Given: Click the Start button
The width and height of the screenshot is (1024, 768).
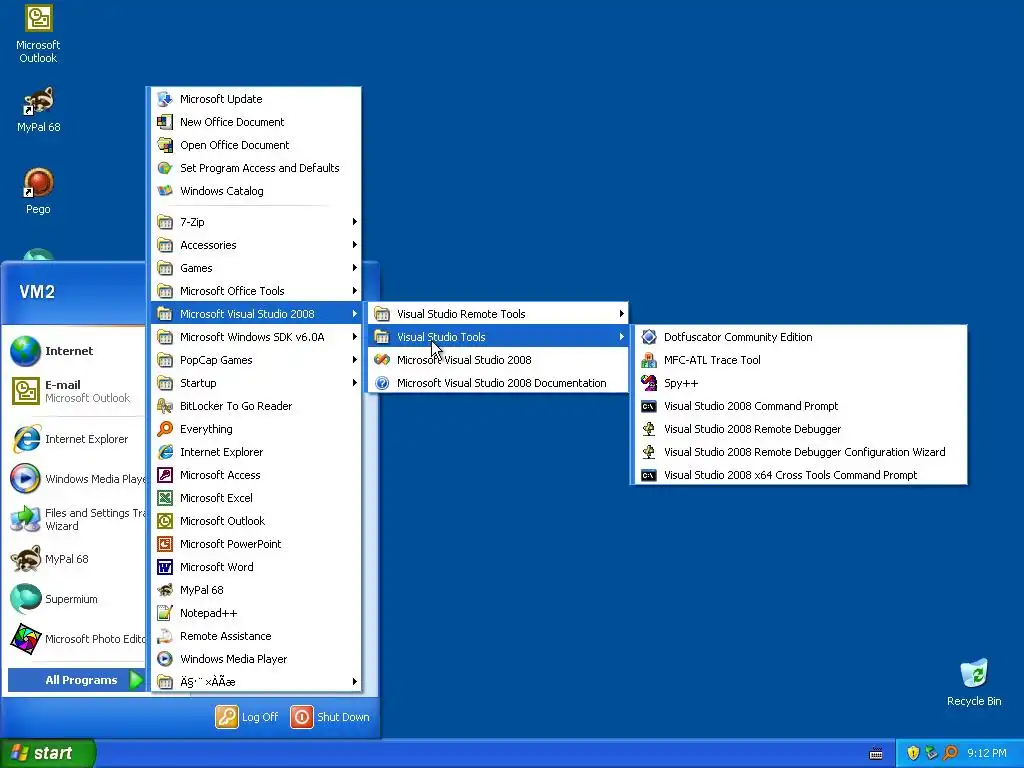Looking at the screenshot, I should click(46, 753).
